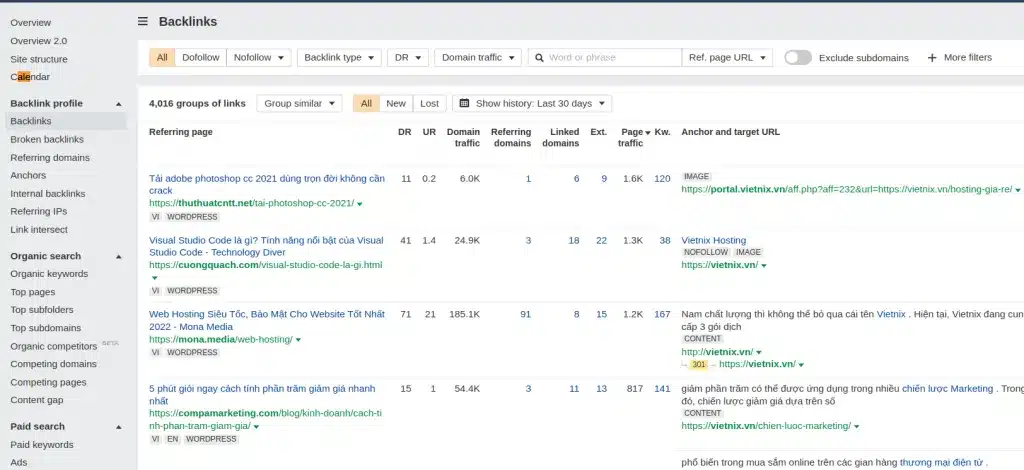Open Top pages in the sidebar

point(33,292)
